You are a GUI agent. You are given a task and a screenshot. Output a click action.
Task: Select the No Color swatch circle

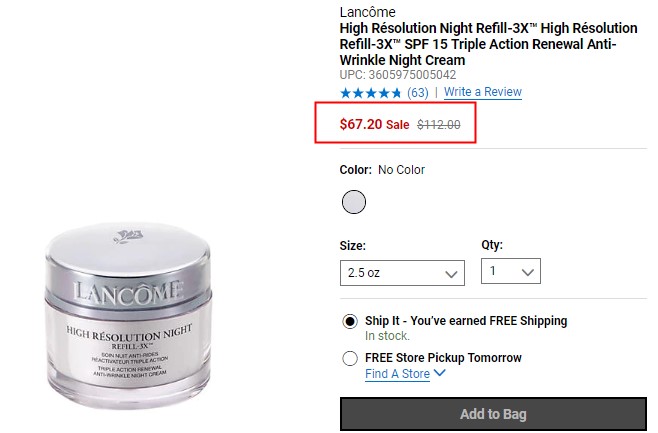click(354, 202)
